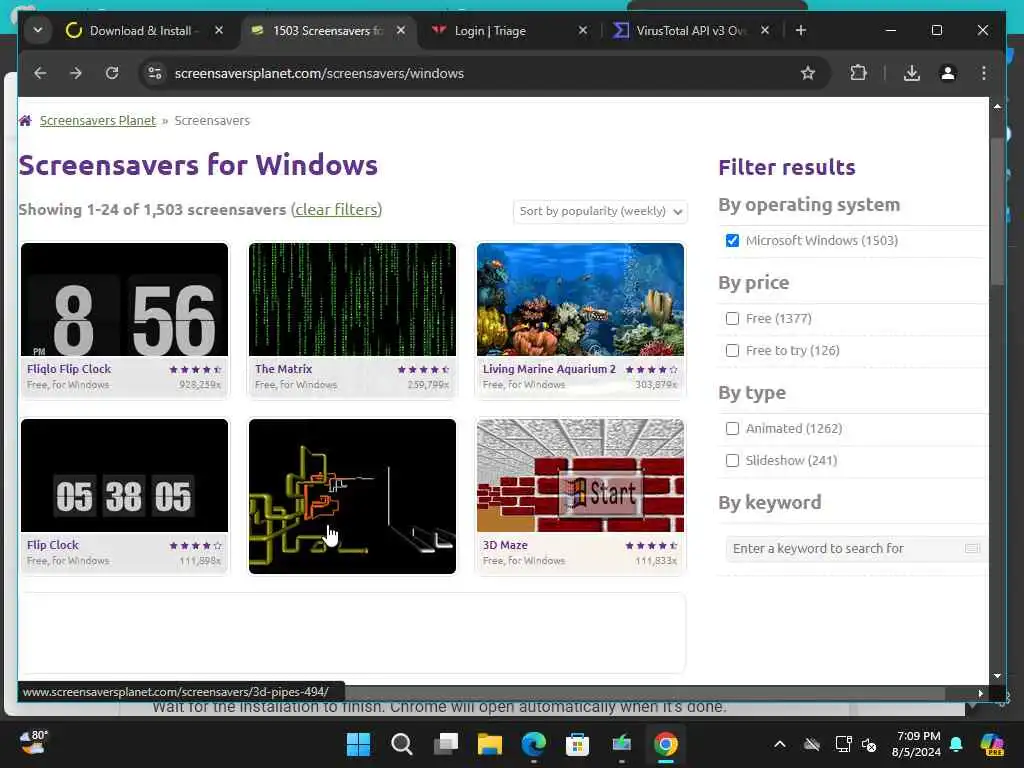This screenshot has height=768, width=1024.
Task: Open Task View on taskbar
Action: point(446,744)
